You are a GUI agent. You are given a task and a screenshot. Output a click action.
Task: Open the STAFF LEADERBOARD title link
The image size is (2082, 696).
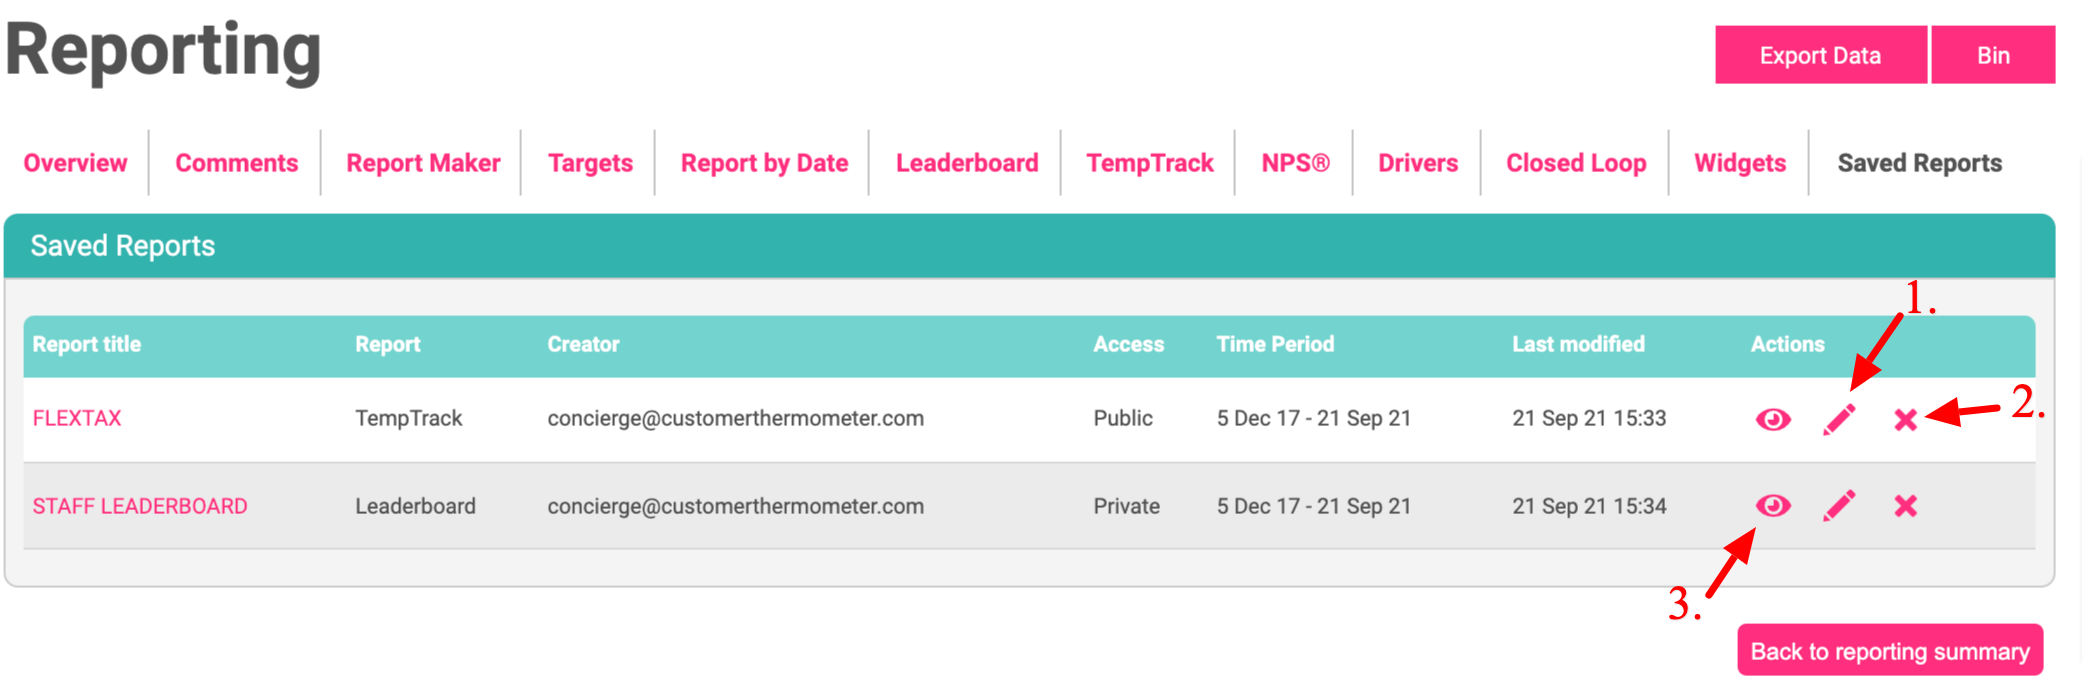tap(140, 506)
